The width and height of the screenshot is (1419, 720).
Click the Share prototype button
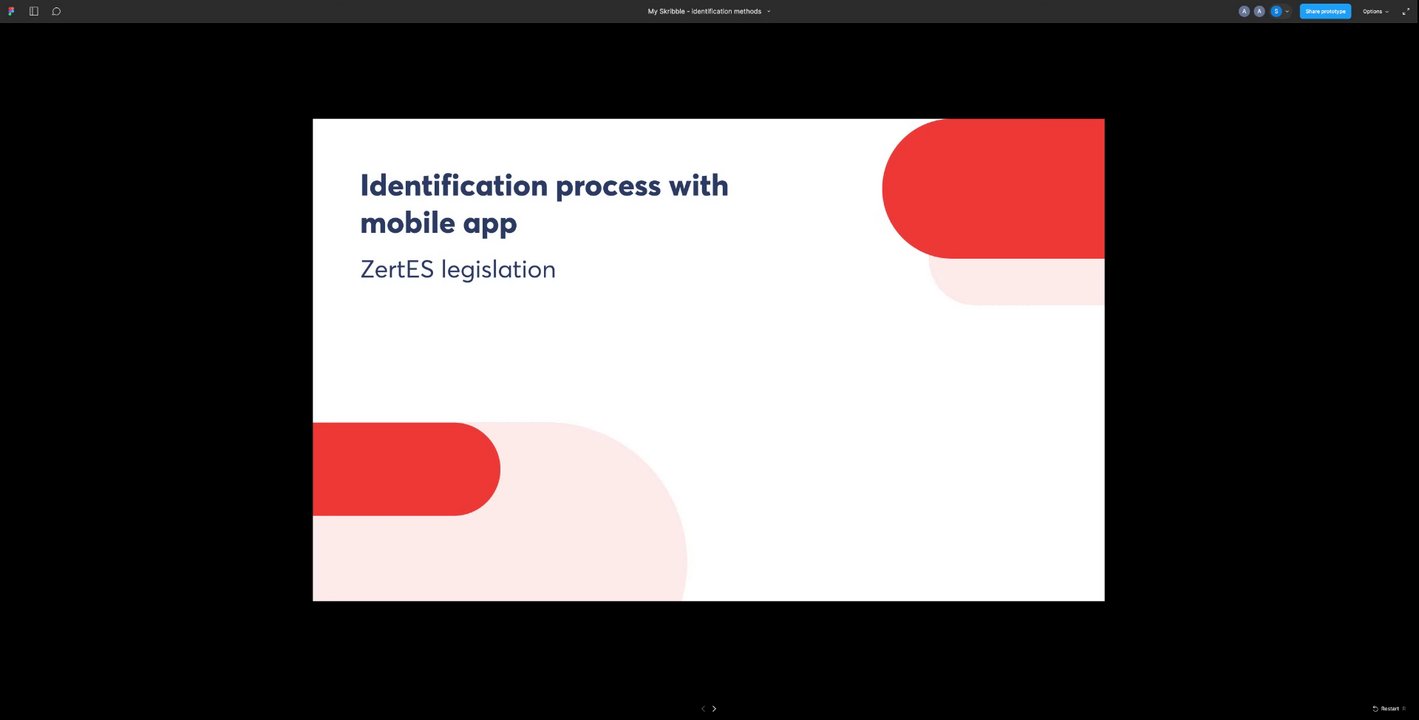pyautogui.click(x=1325, y=11)
